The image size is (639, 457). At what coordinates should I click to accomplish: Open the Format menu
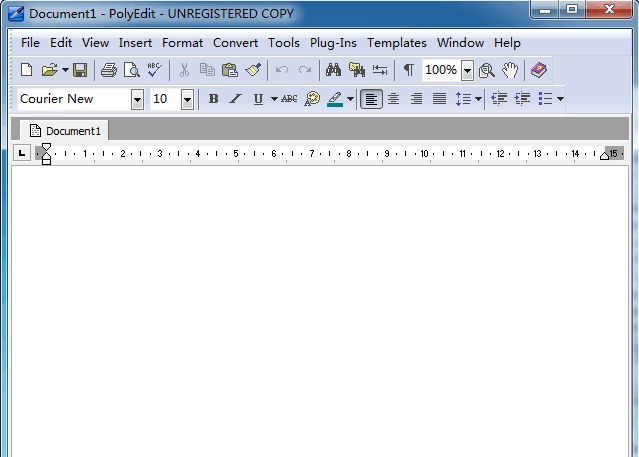pos(182,43)
